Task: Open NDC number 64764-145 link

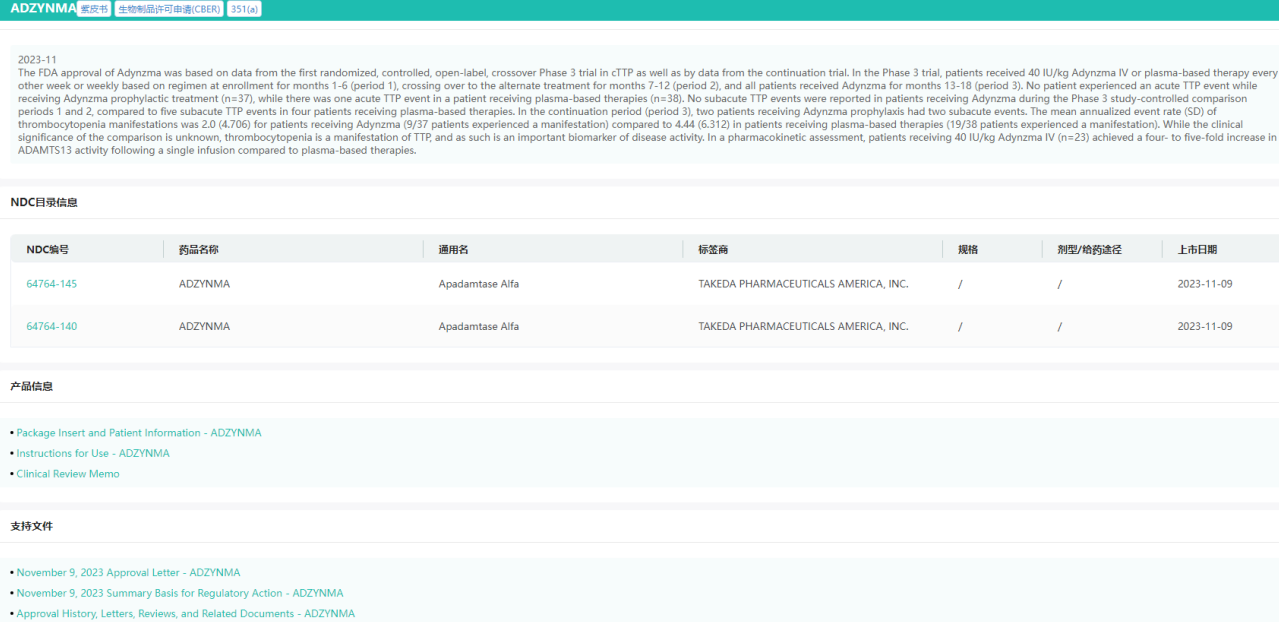Action: [x=51, y=284]
